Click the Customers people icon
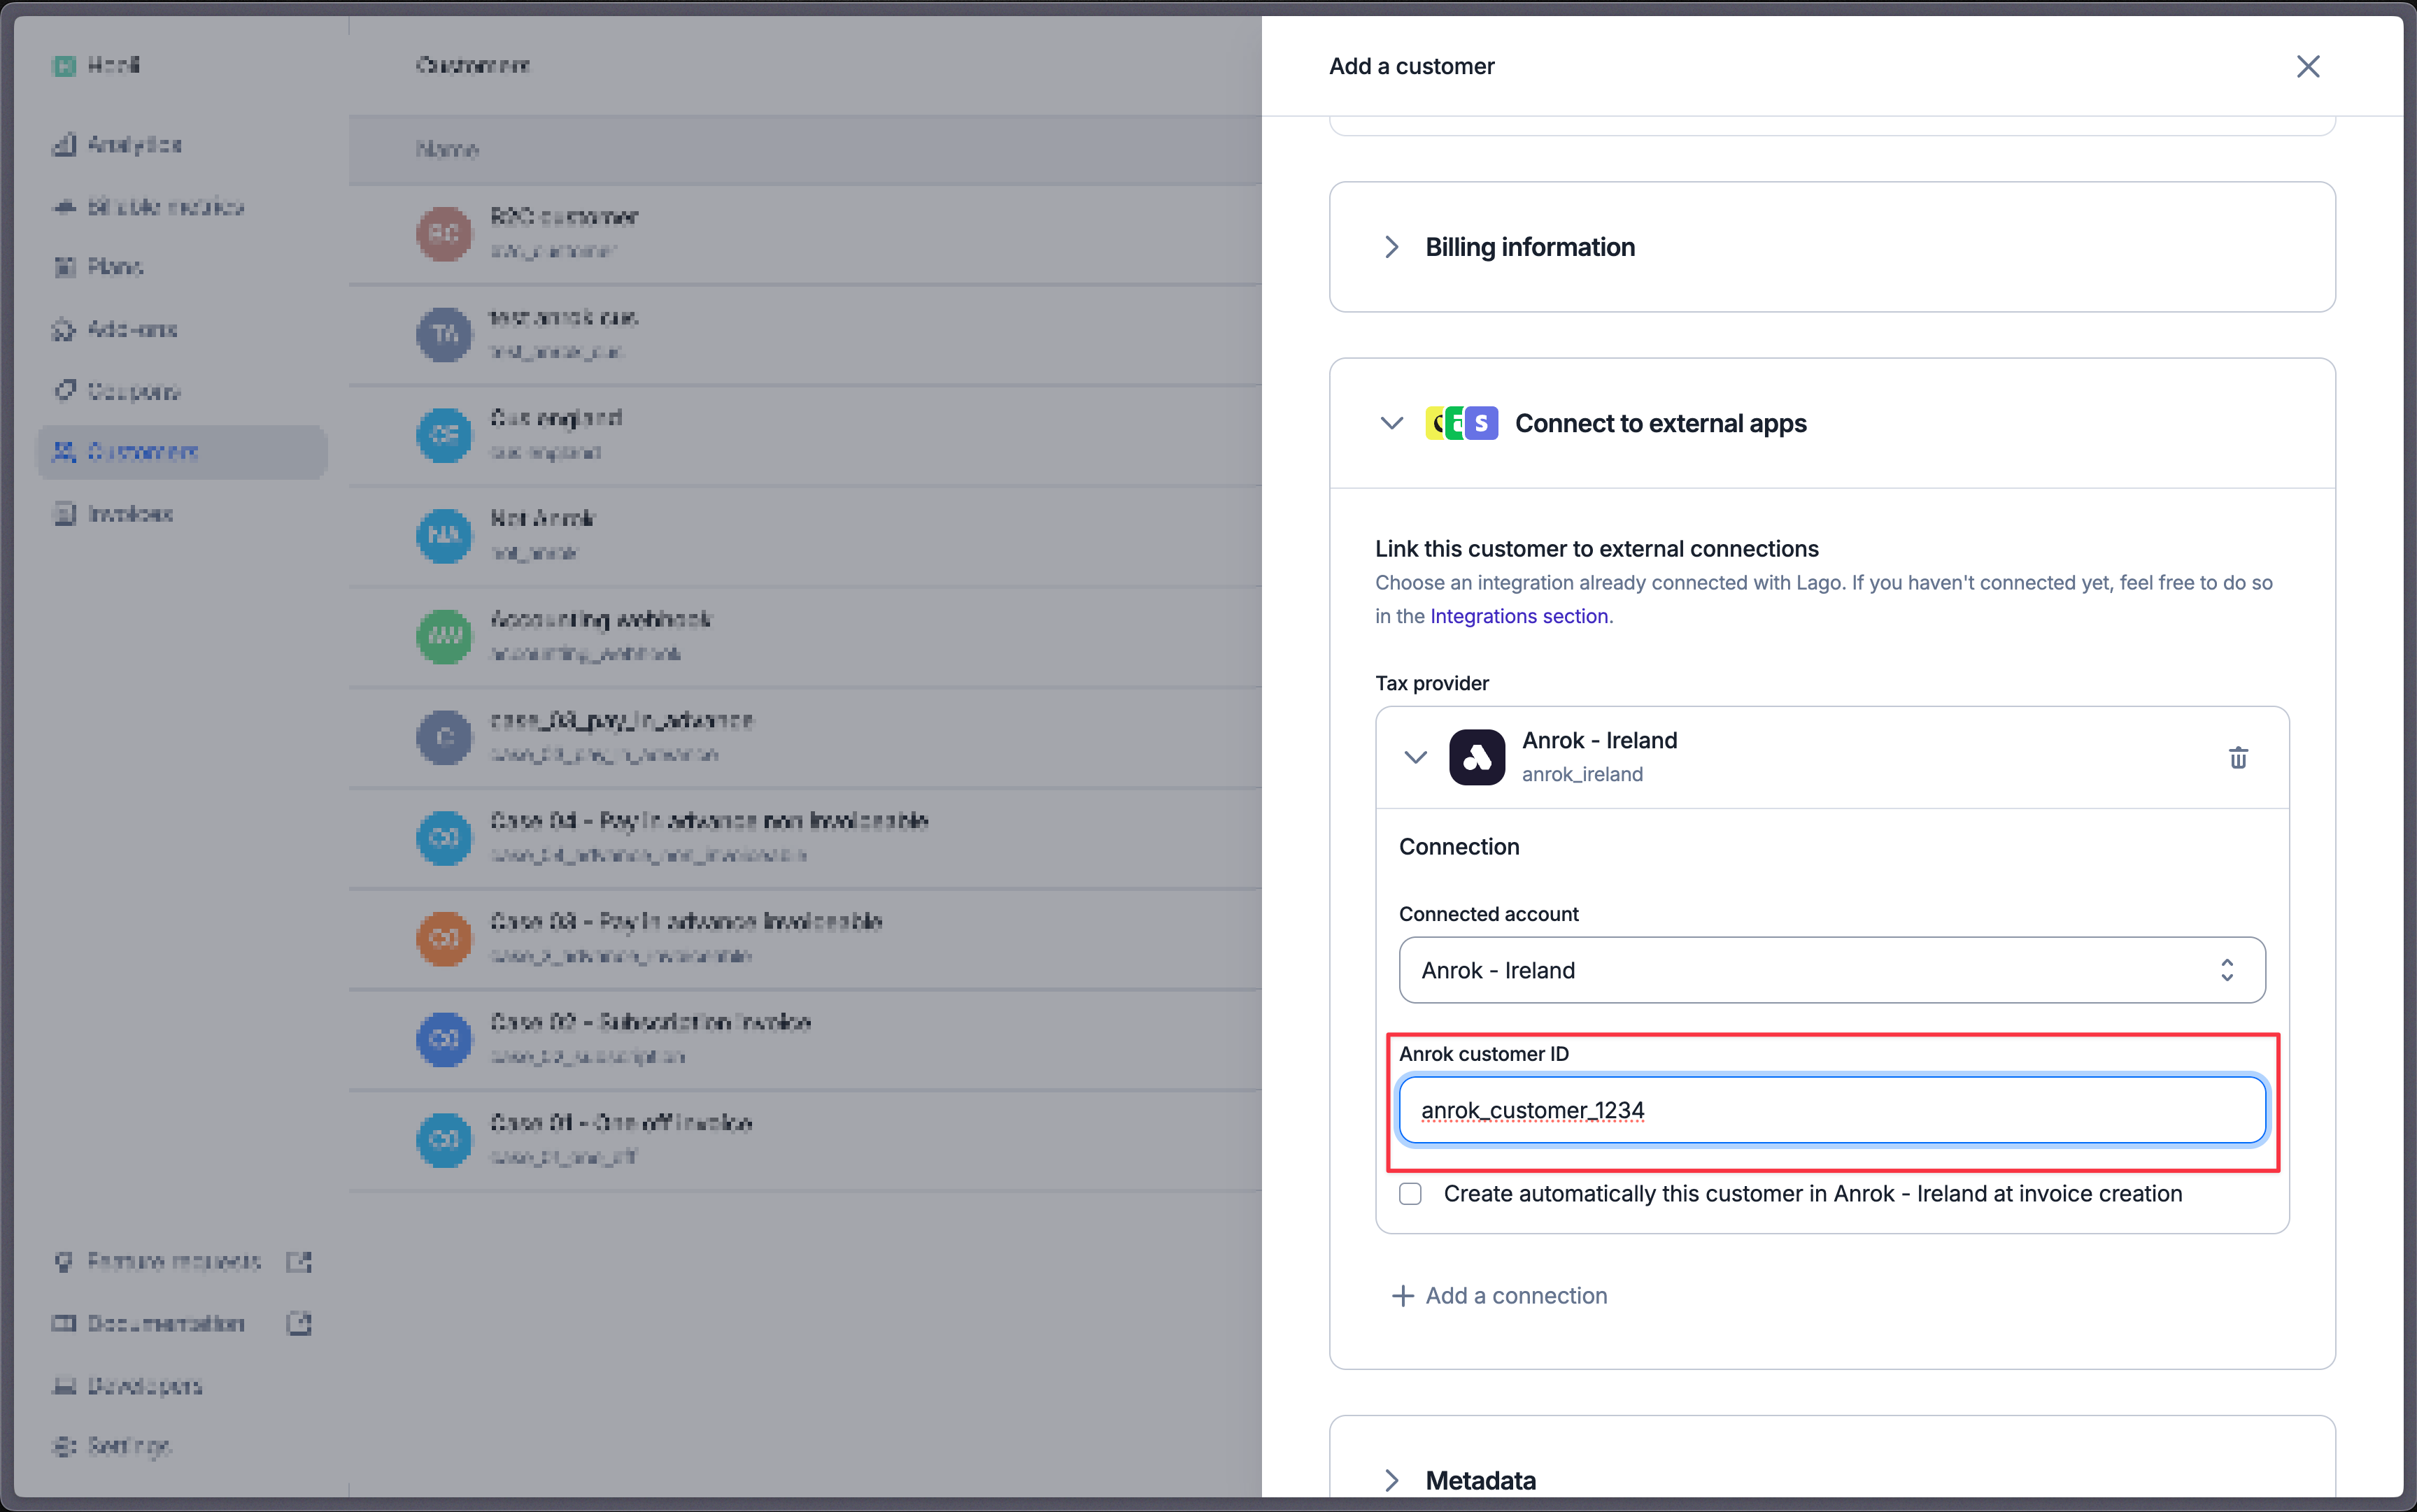This screenshot has width=2417, height=1512. pos(64,452)
